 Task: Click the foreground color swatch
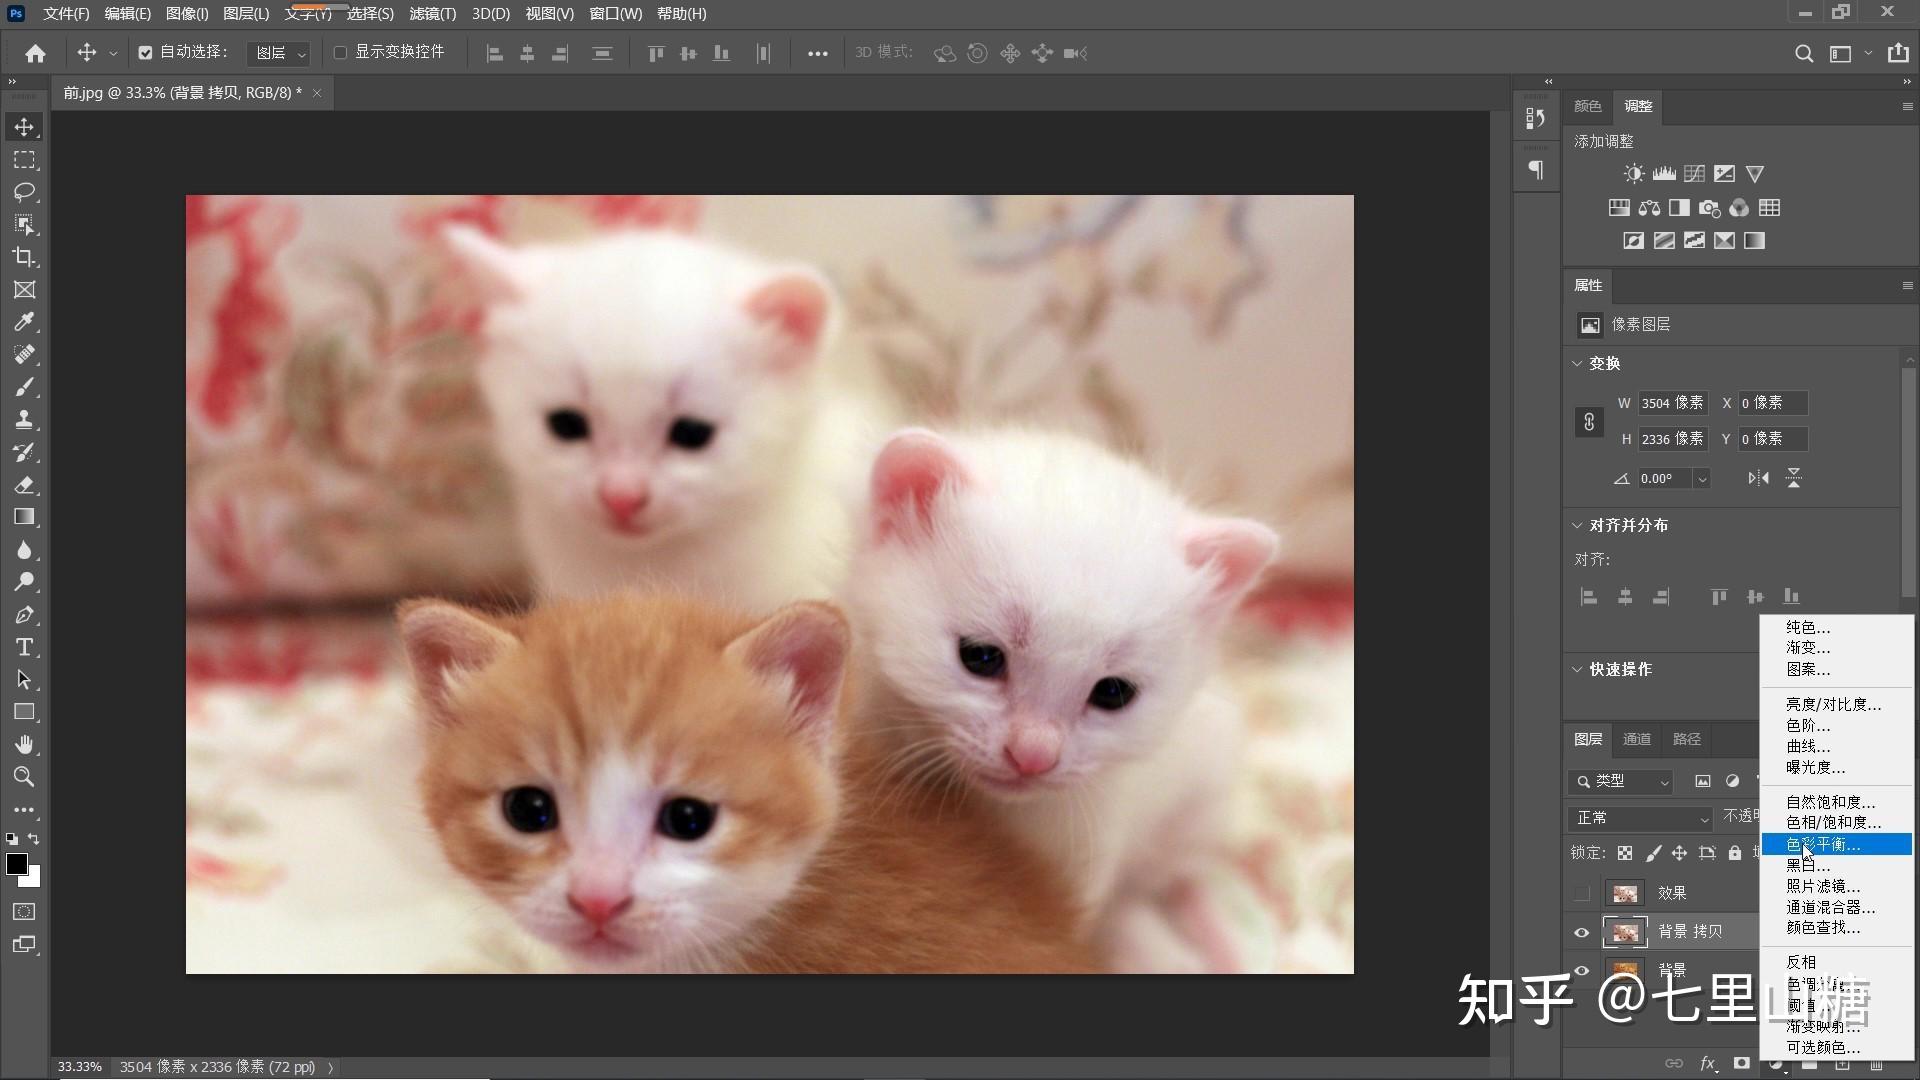click(x=17, y=865)
